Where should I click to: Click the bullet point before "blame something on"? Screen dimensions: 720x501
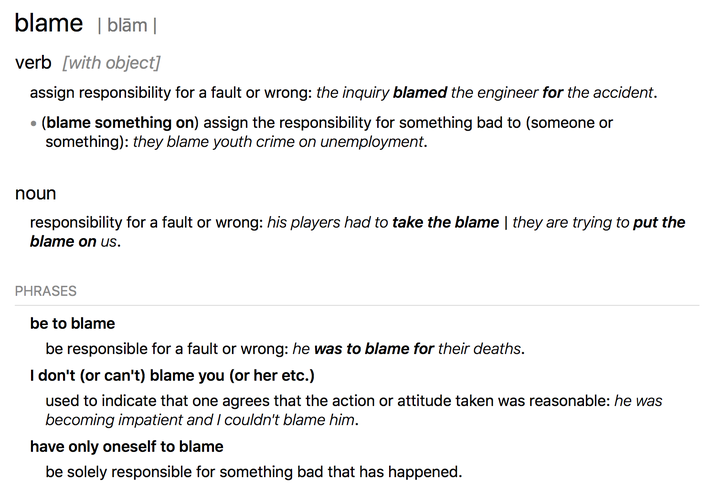tap(34, 123)
